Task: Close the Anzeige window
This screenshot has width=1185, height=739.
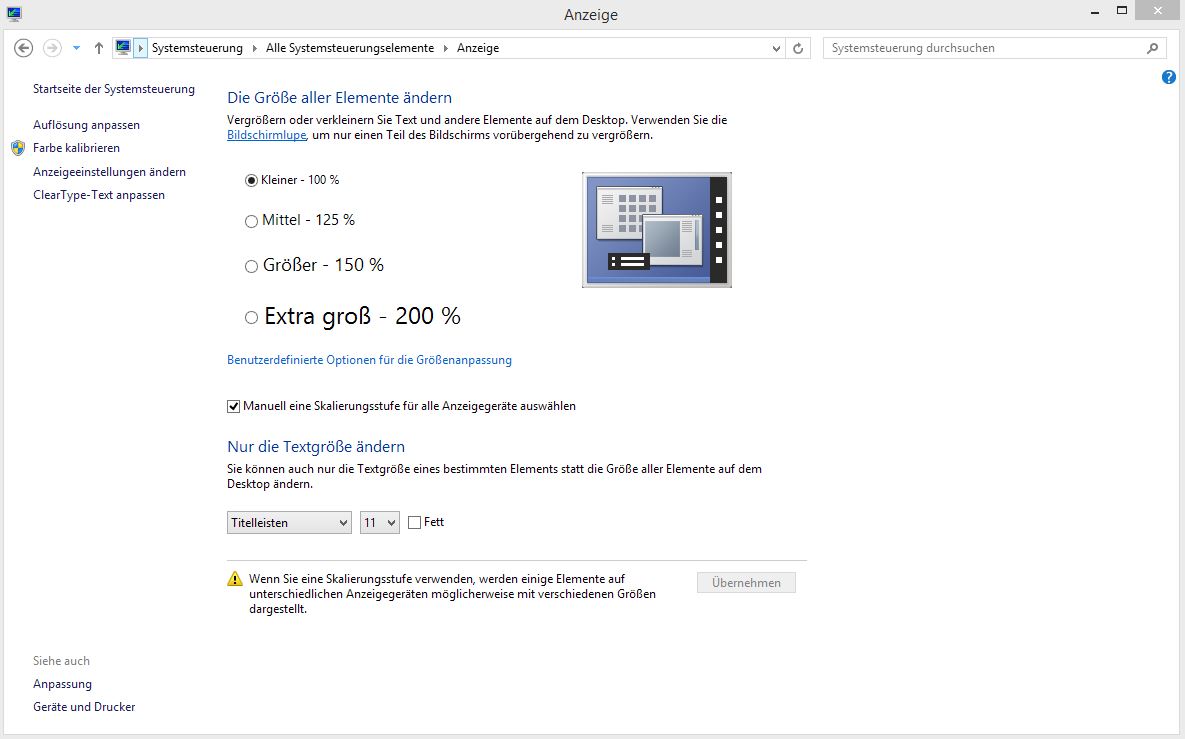Action: click(1159, 11)
